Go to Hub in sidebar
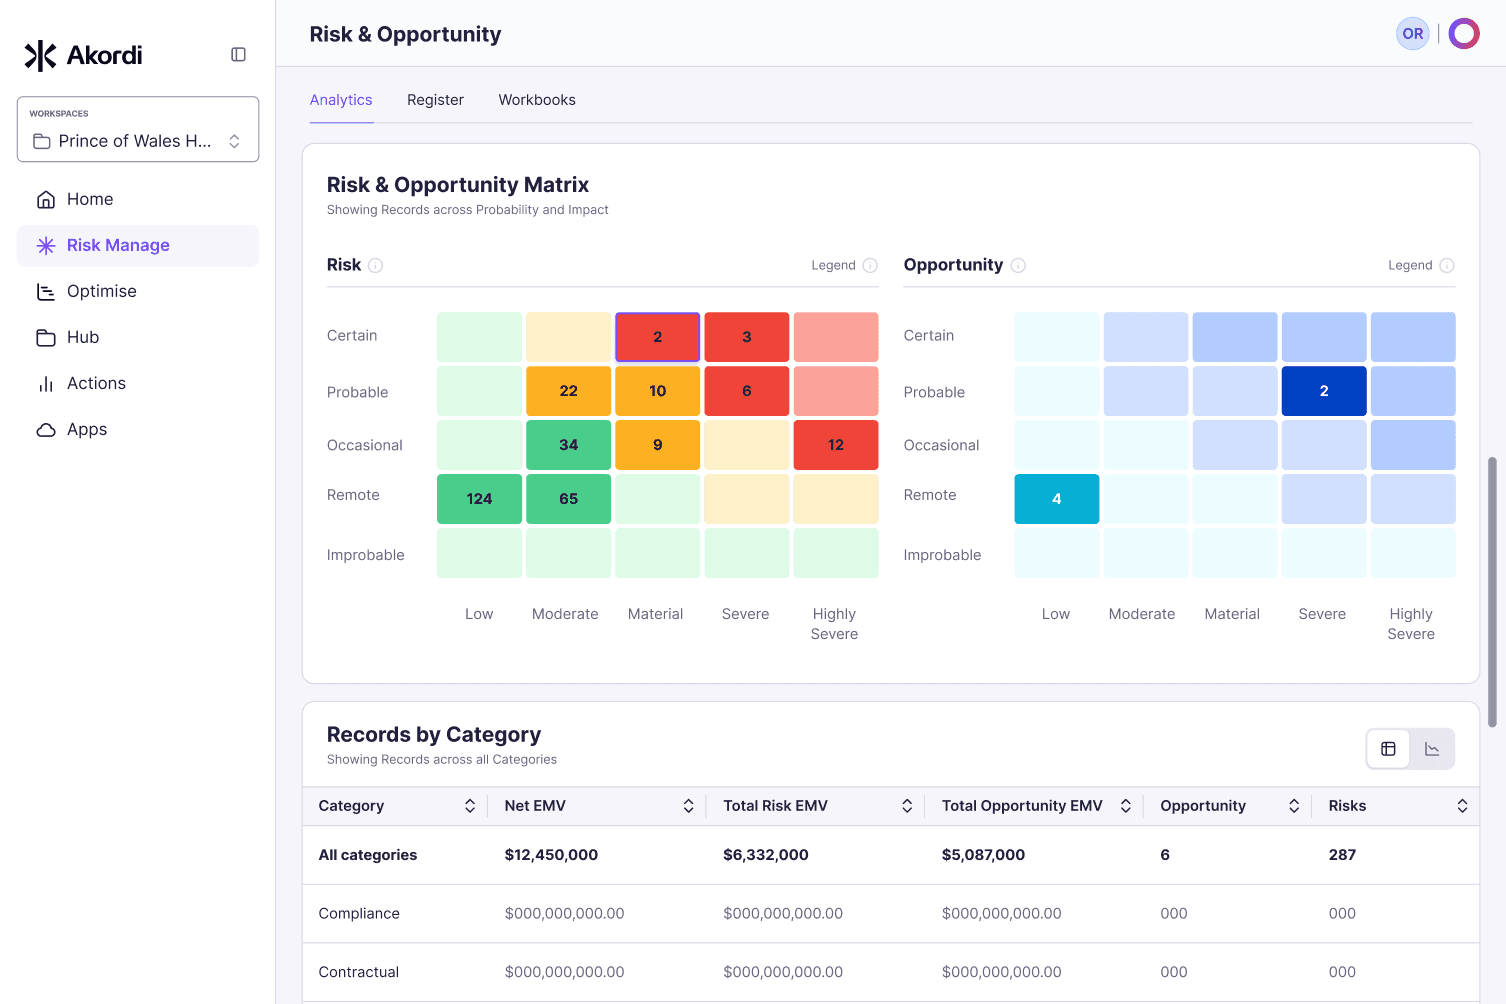Image resolution: width=1506 pixels, height=1004 pixels. [x=138, y=337]
